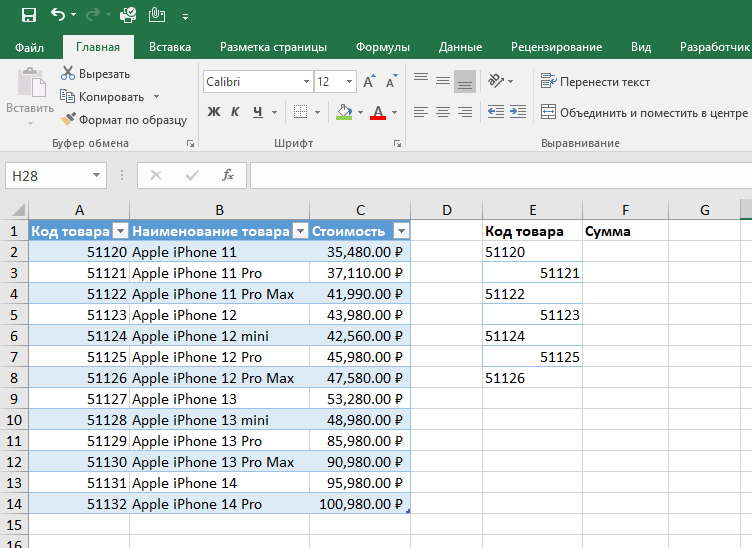Open filter dropdown for Код товара
This screenshot has width=752, height=548.
pos(120,232)
